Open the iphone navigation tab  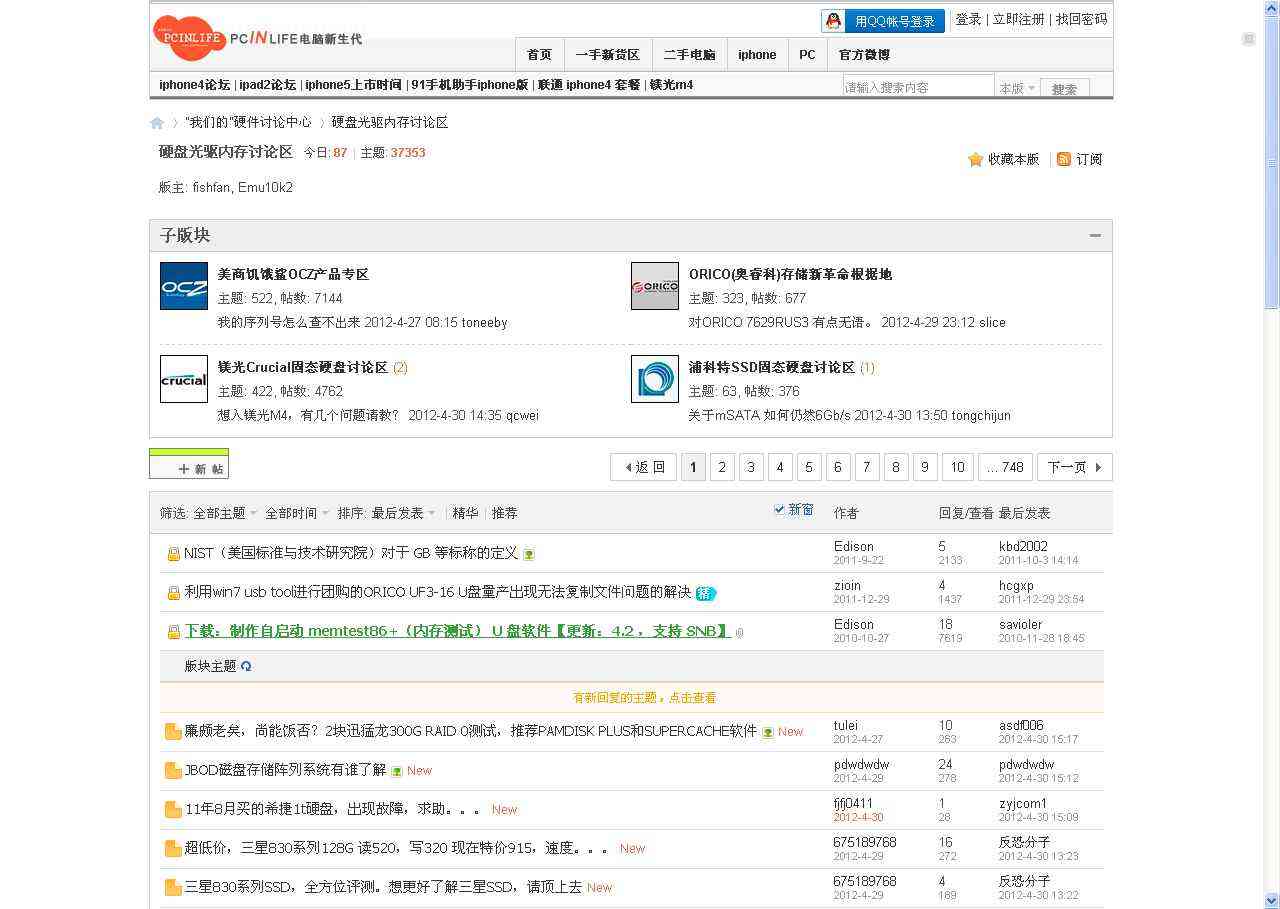[757, 55]
